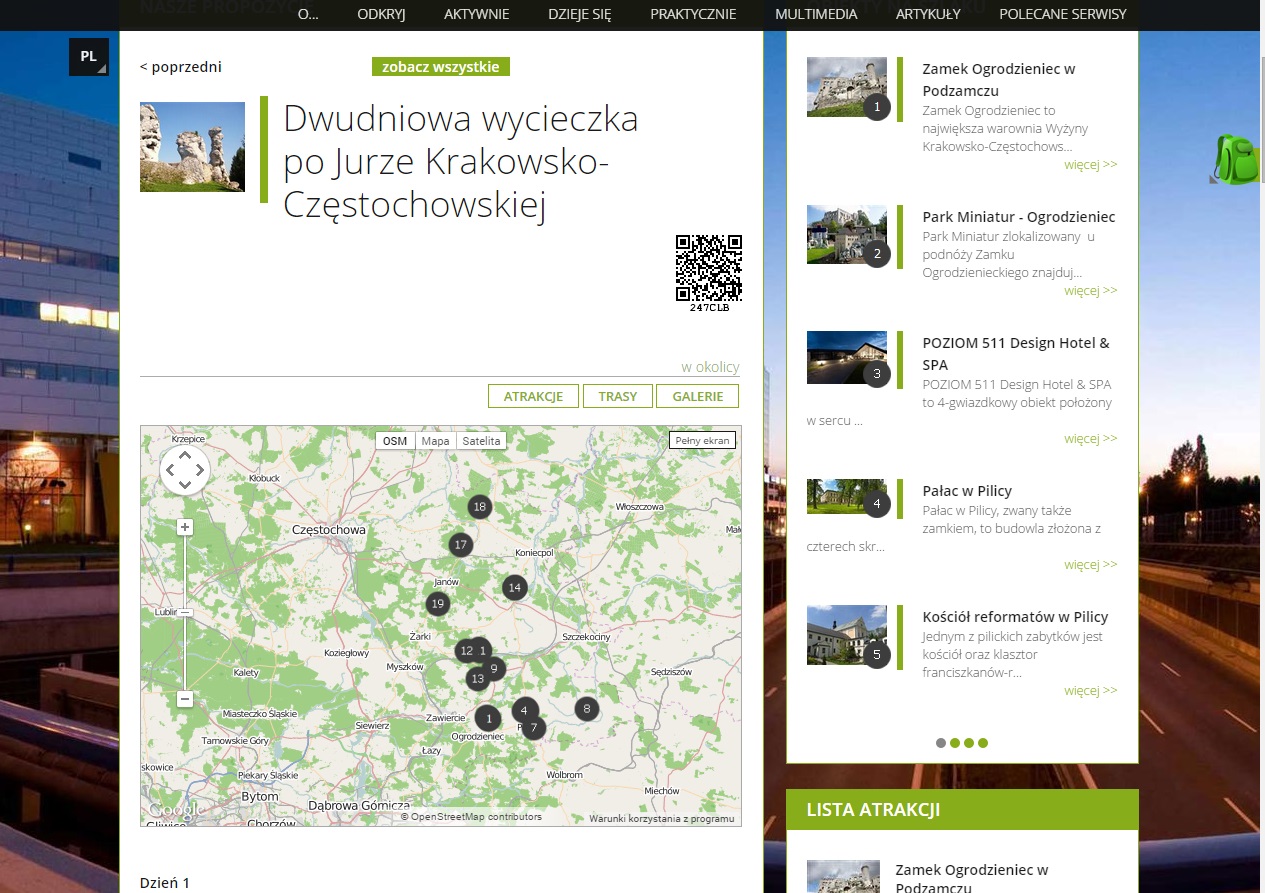The width and height of the screenshot is (1265, 893).
Task: Select the third pagination dot
Action: pos(969,743)
